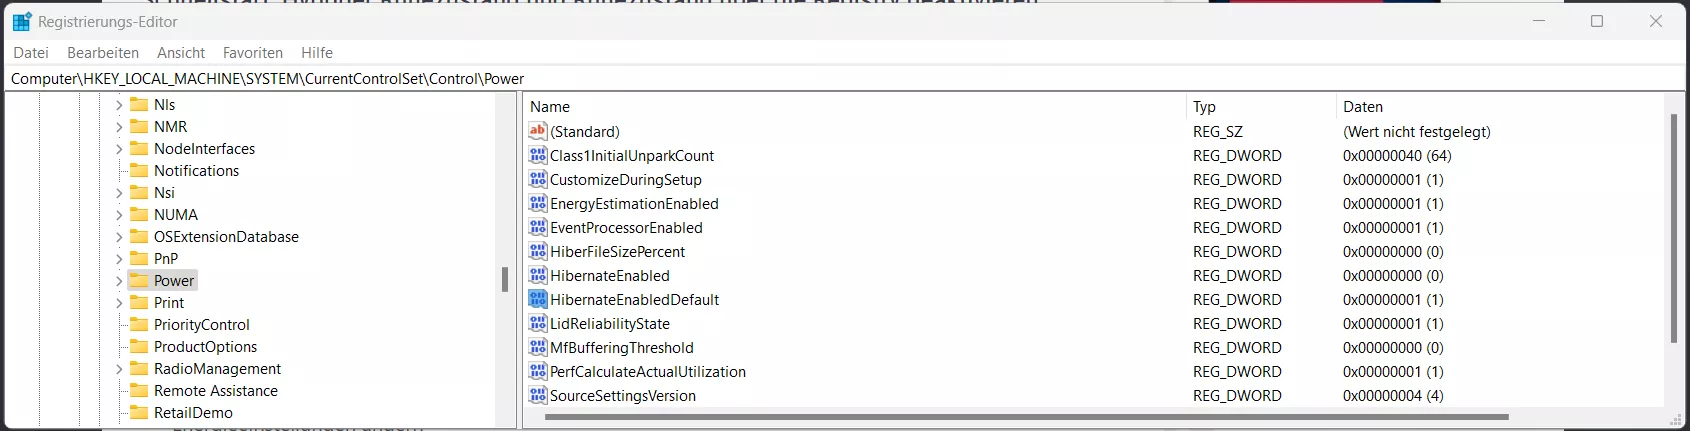Click the RetailDemo folder icon

pos(139,412)
